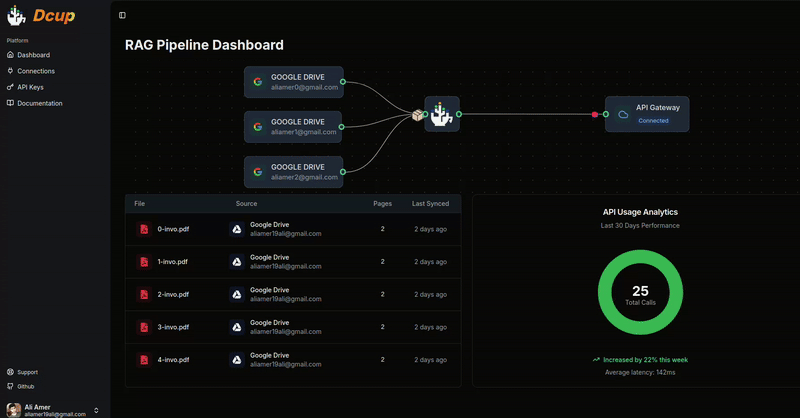Click the PDF icon for 0-invo.pdf
This screenshot has height=418, width=800.
point(144,229)
